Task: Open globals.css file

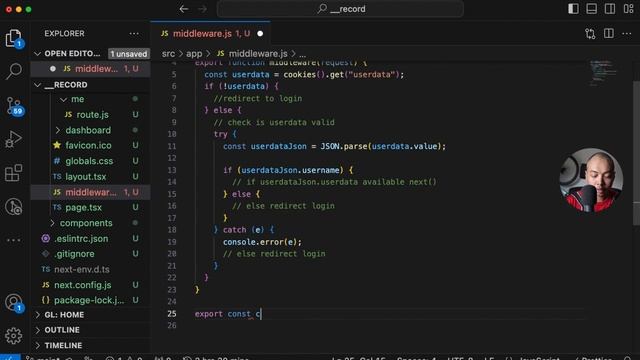Action: 91,161
